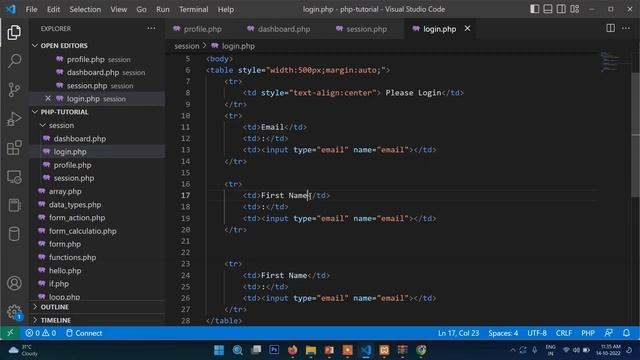Open the Selection menu
The width and height of the screenshot is (640, 360).
click(85, 9)
